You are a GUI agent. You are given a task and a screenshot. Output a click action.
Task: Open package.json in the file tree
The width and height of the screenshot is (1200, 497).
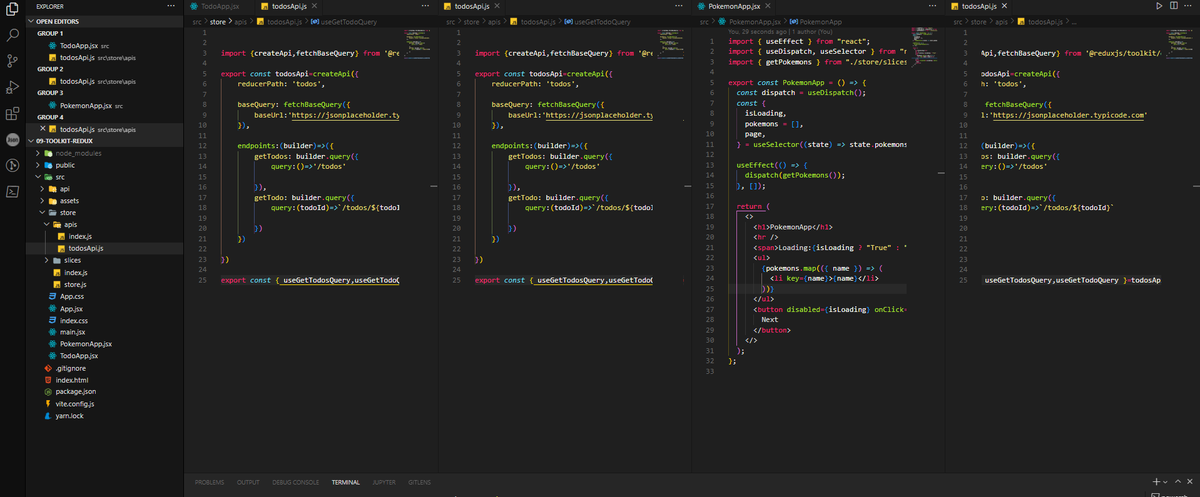tap(106, 392)
